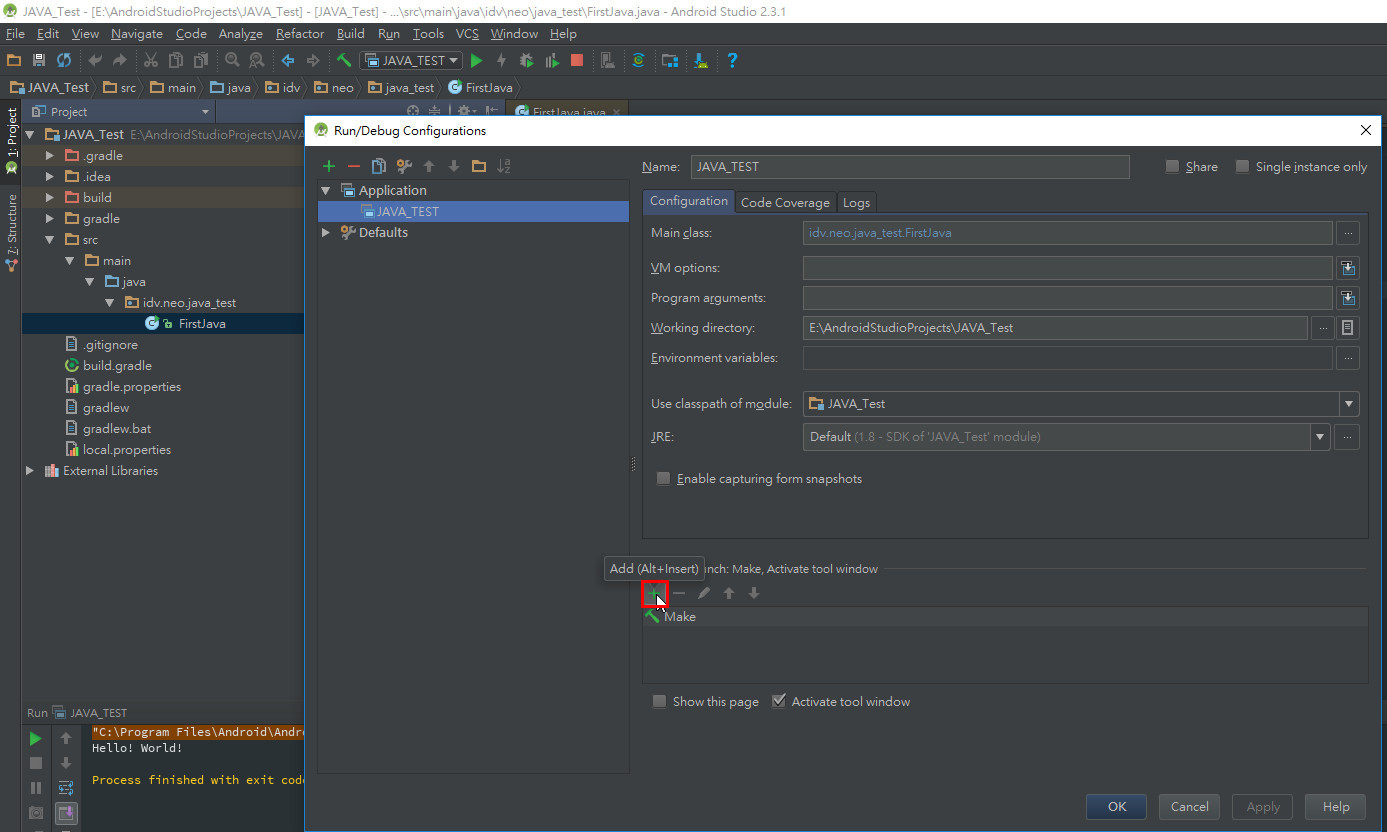This screenshot has width=1387, height=832.
Task: Toggle the Share checkbox
Action: click(1173, 167)
